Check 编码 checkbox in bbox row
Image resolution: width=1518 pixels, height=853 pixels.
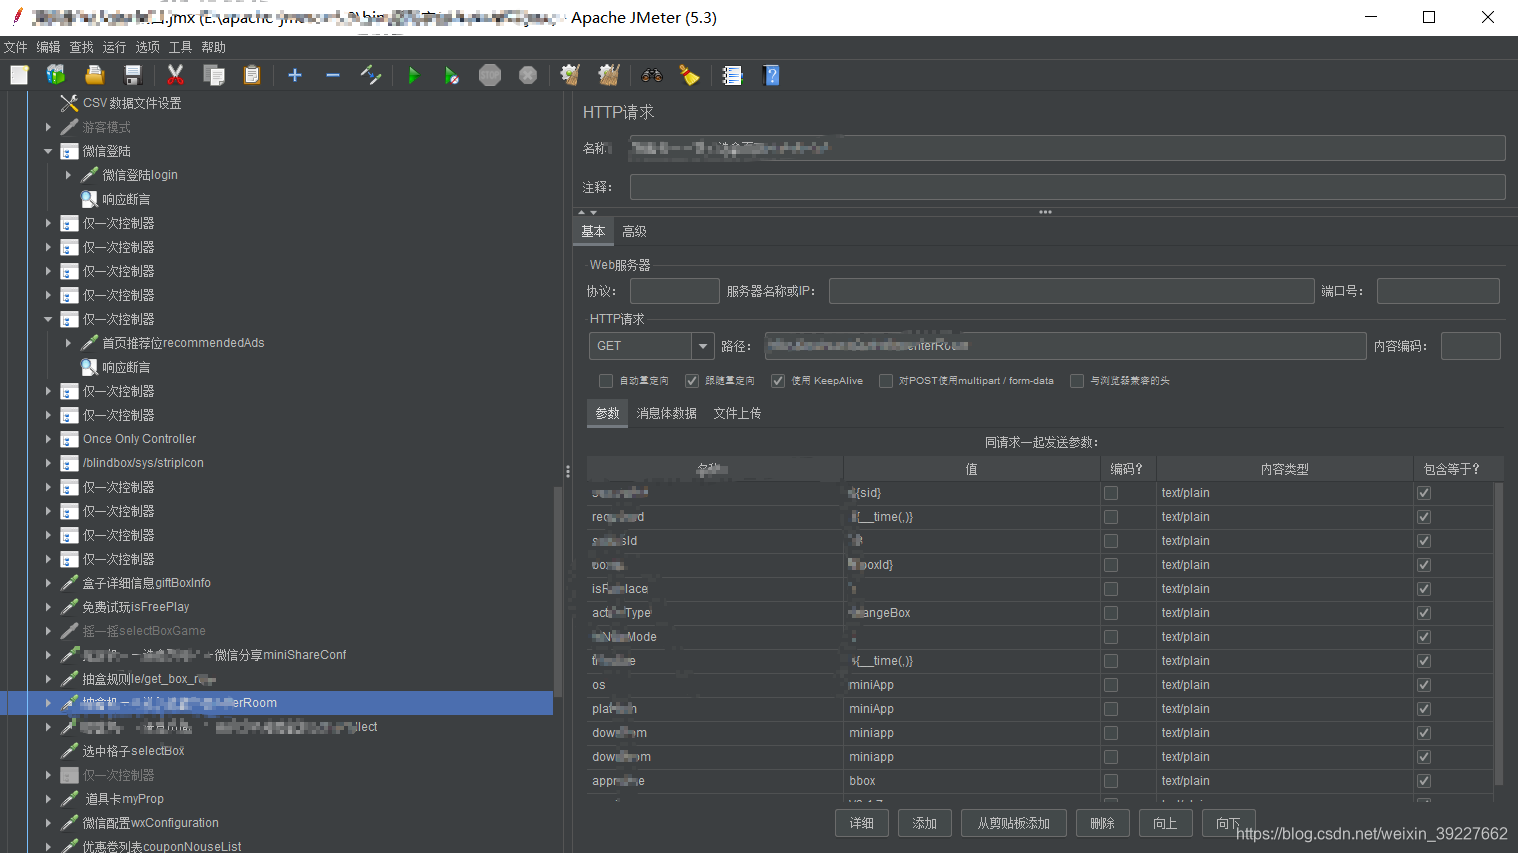[1111, 781]
